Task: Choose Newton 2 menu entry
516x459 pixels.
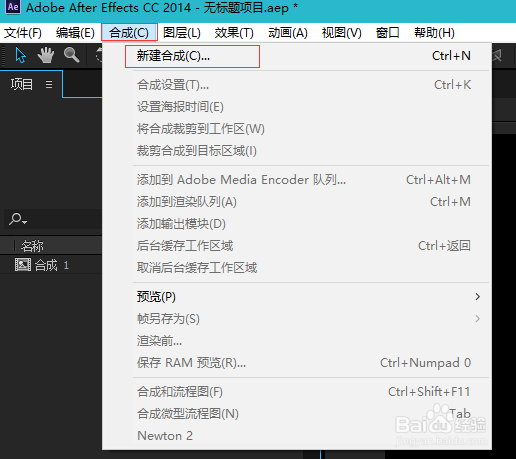Action: tap(297, 436)
